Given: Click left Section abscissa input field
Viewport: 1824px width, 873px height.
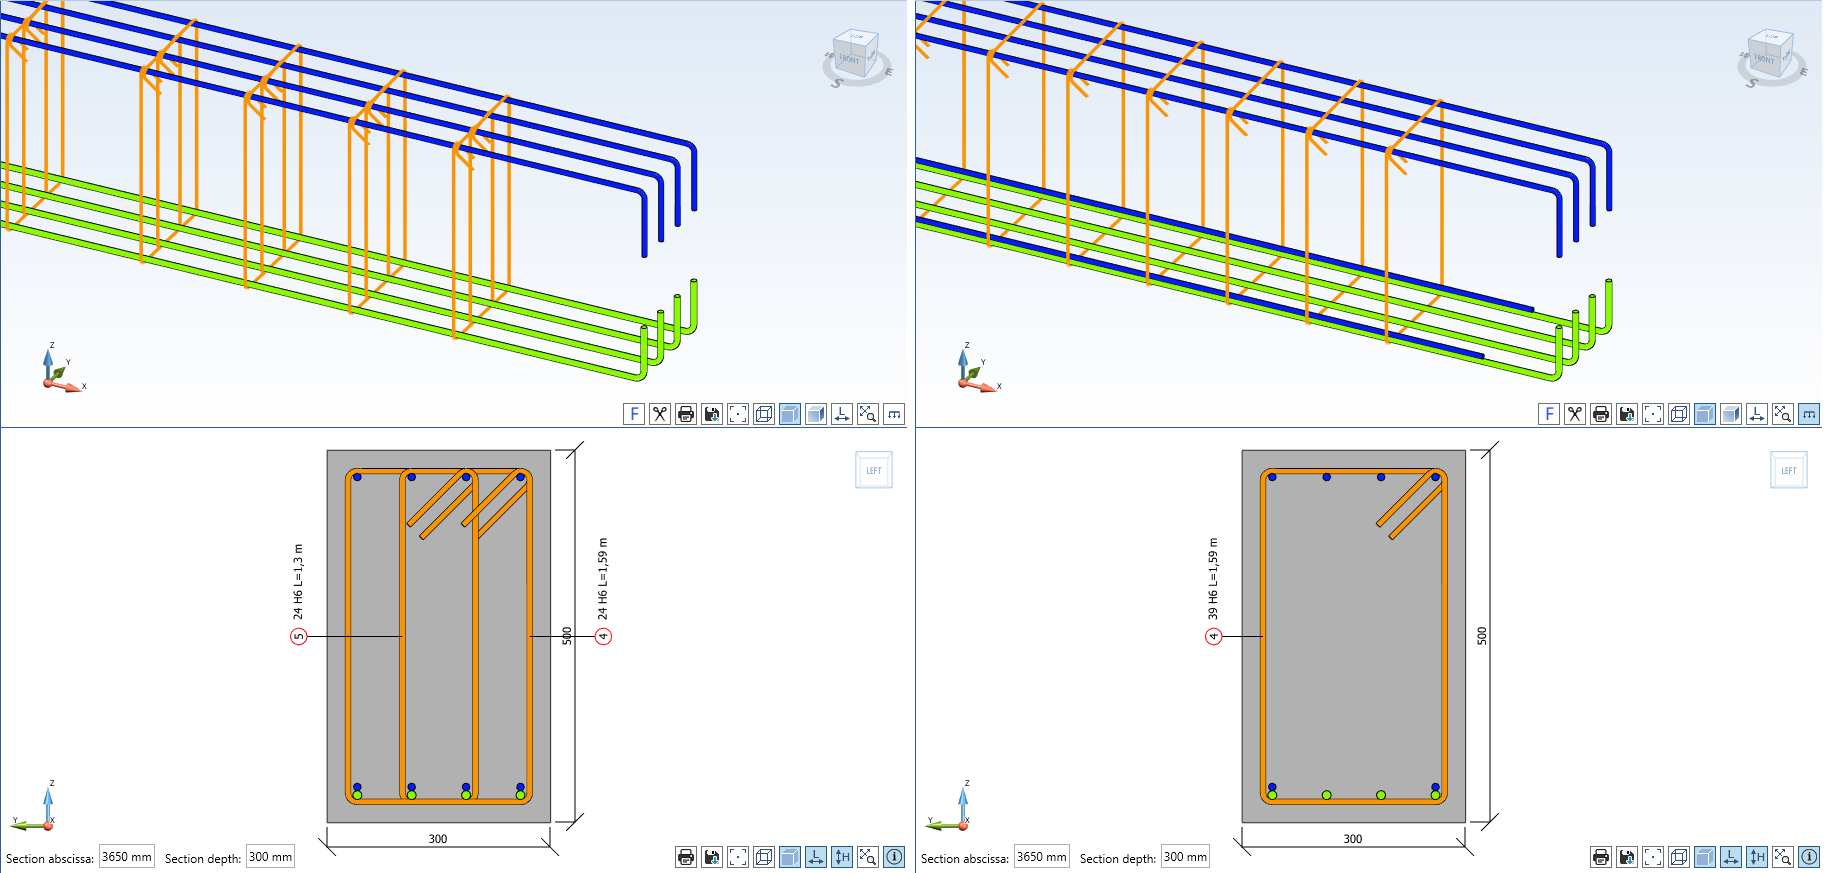Looking at the screenshot, I should [127, 857].
